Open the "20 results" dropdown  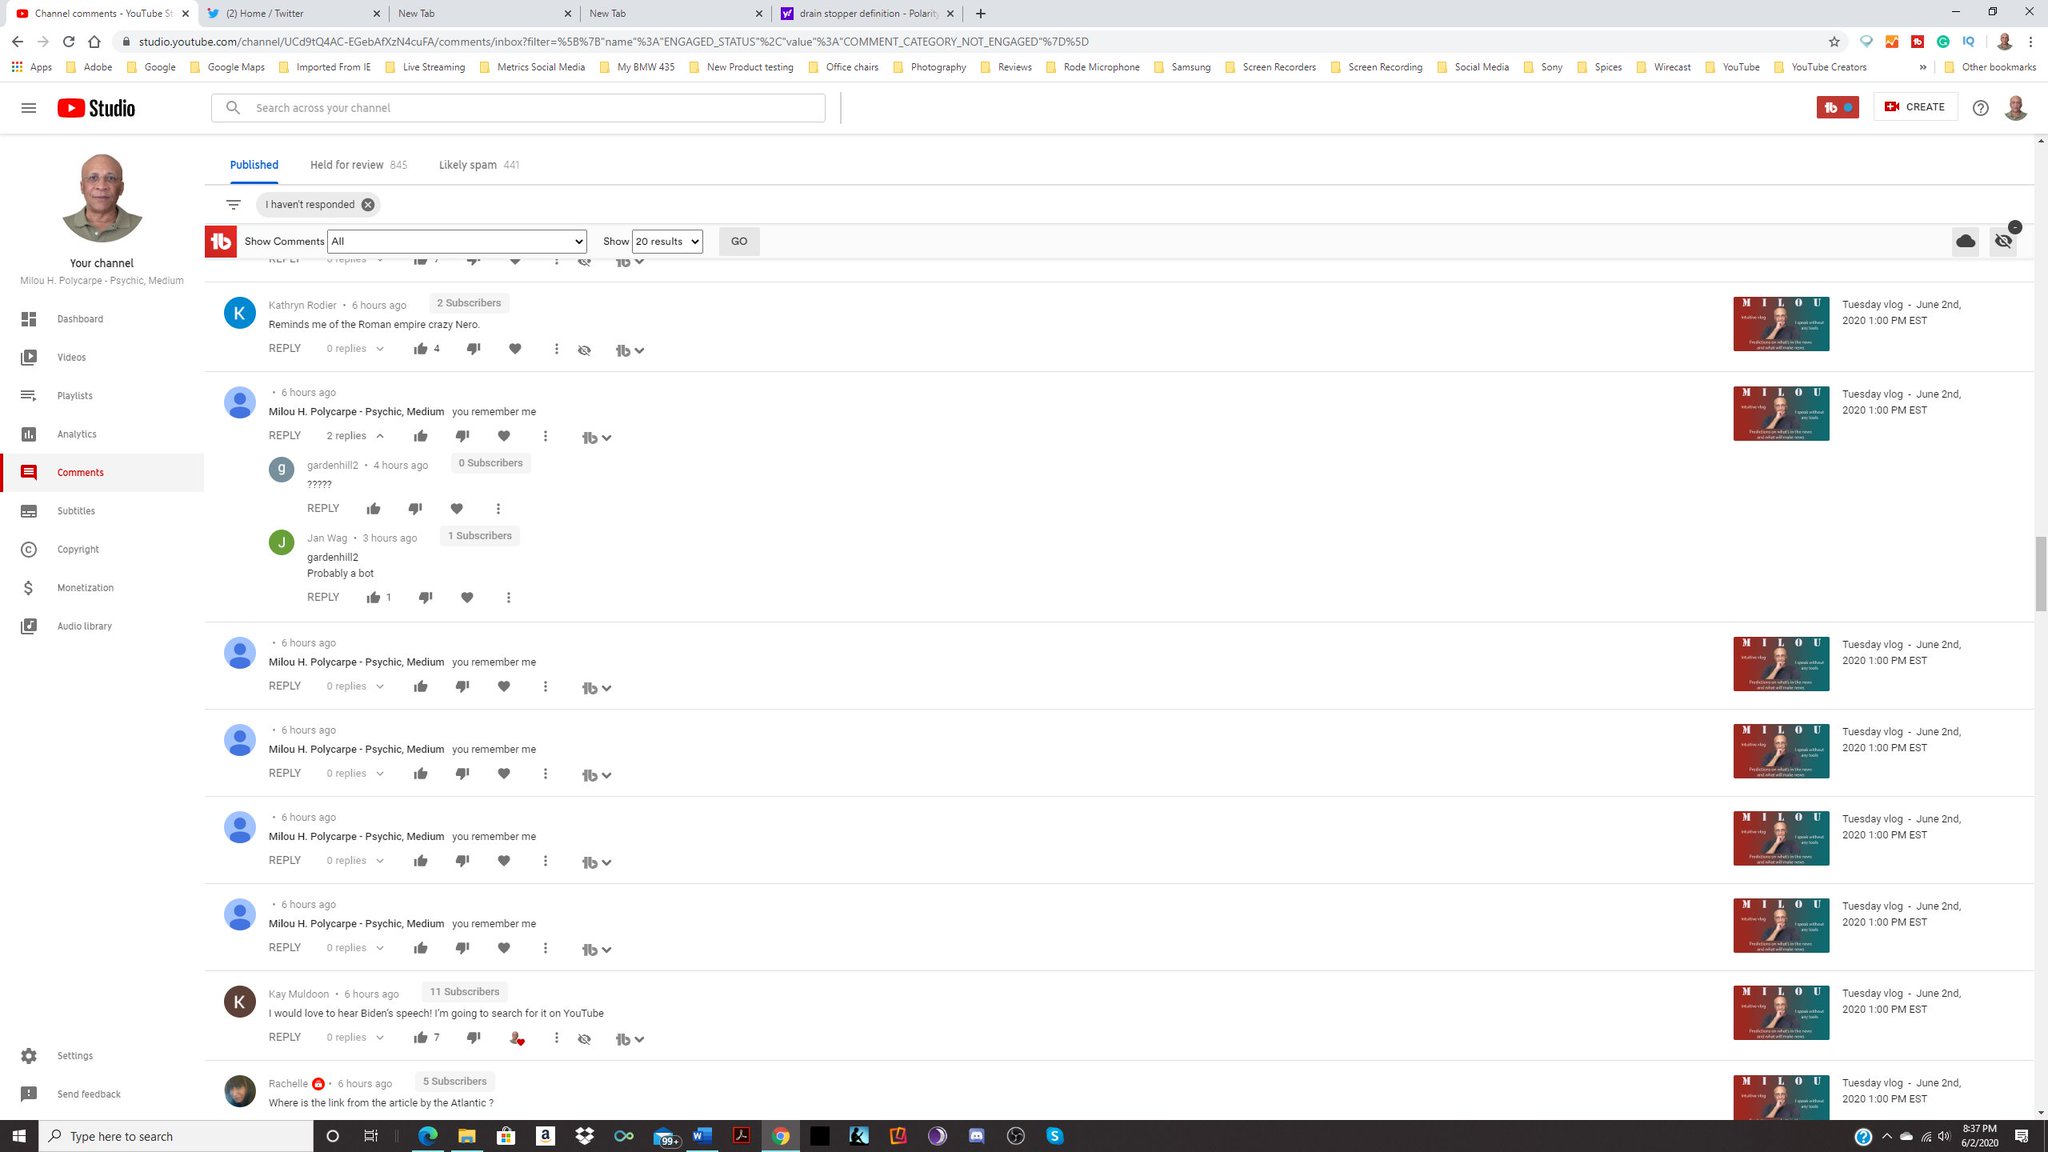667,241
